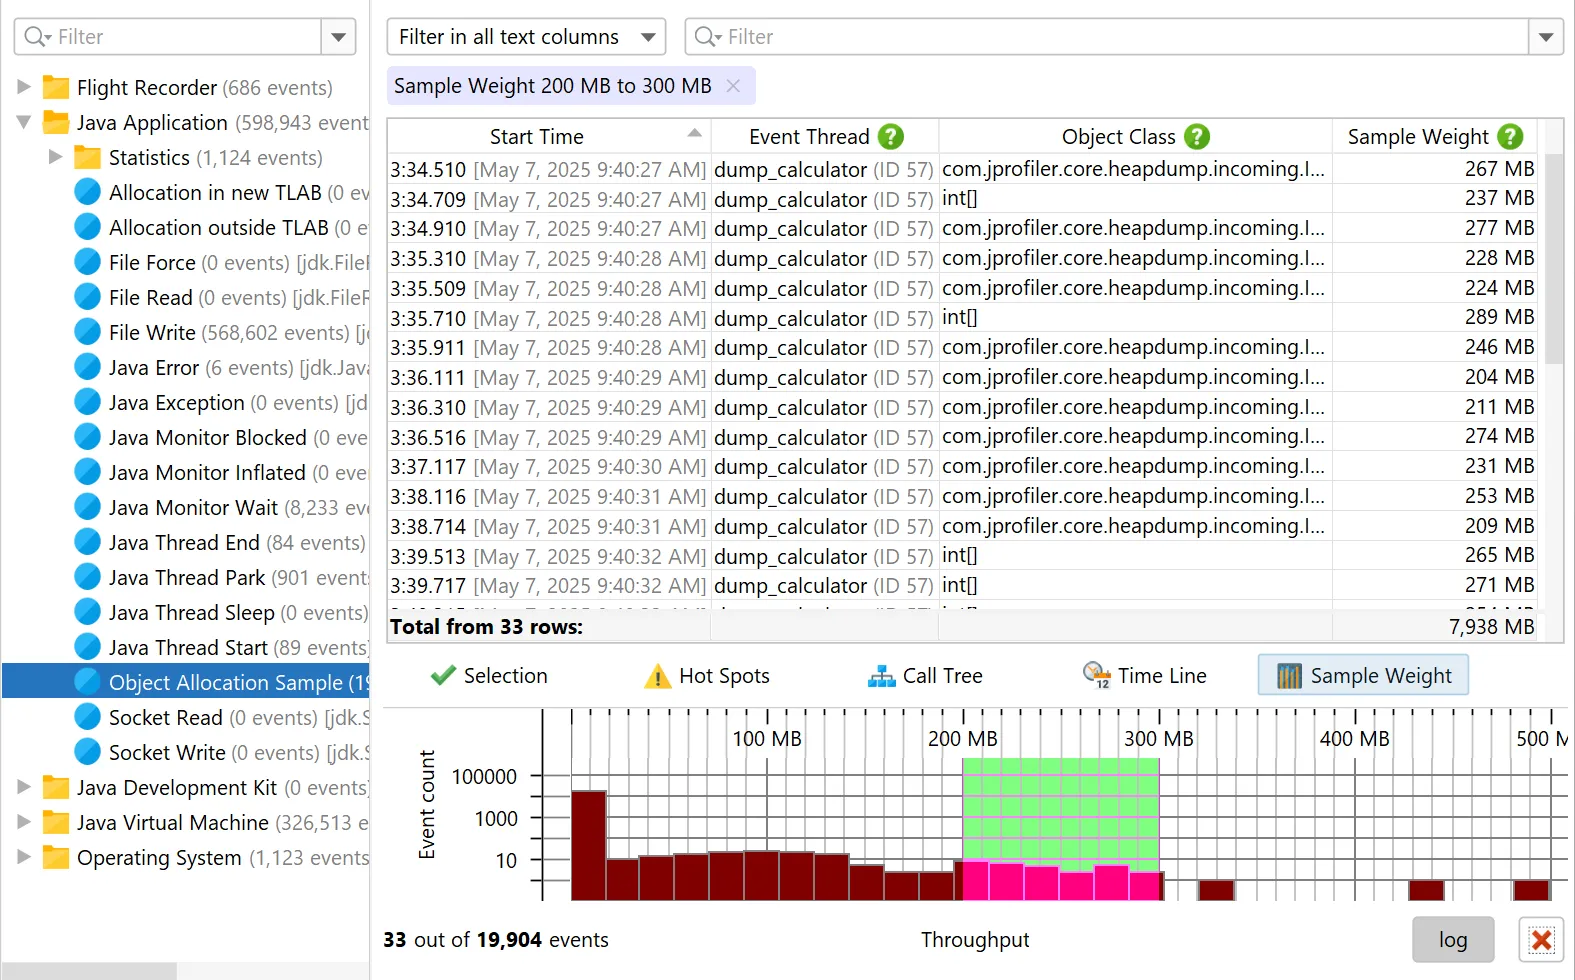Expand the Statistics tree node

click(56, 157)
